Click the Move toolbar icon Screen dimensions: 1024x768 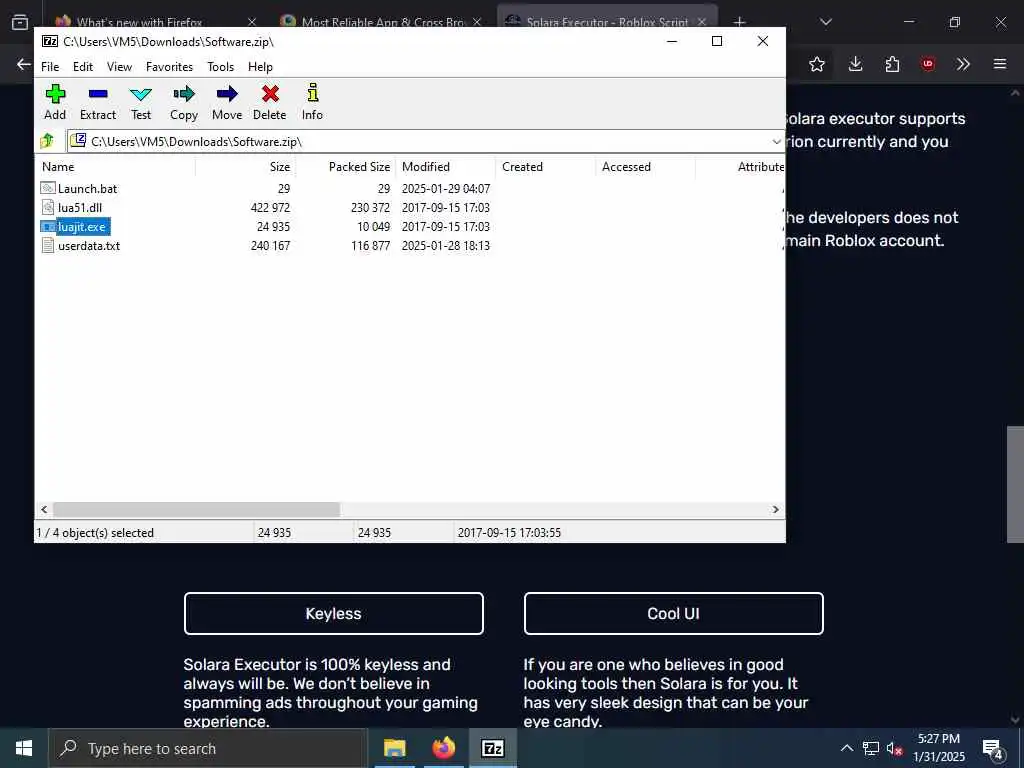pos(227,94)
